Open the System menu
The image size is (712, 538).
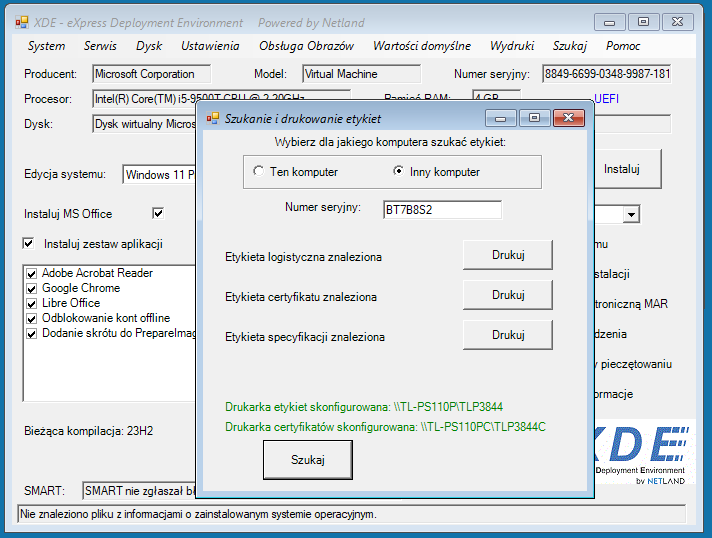(46, 46)
